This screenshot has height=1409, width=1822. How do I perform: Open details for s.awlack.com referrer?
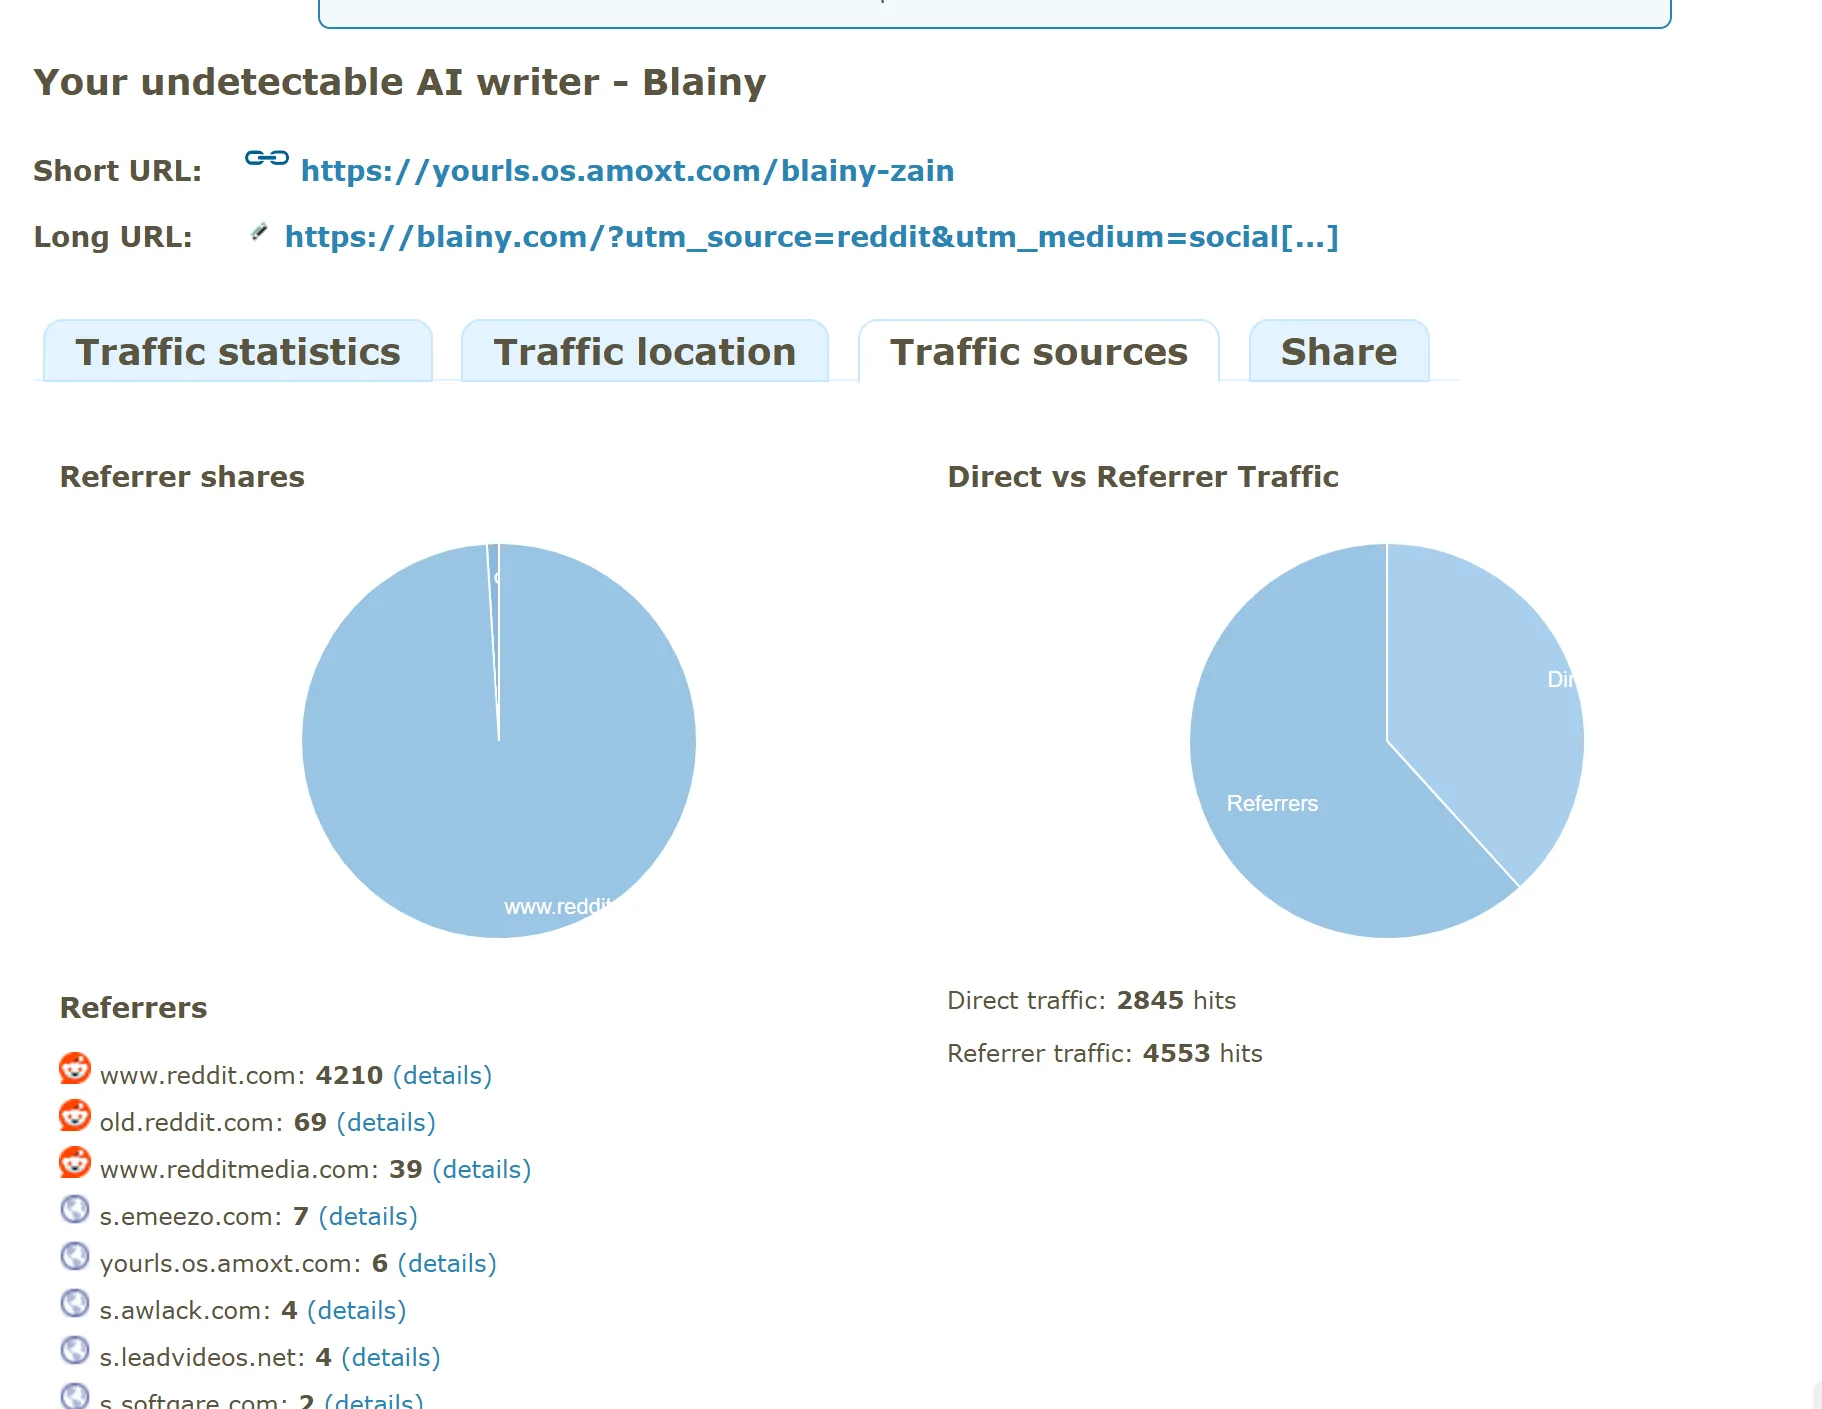pyautogui.click(x=356, y=1310)
